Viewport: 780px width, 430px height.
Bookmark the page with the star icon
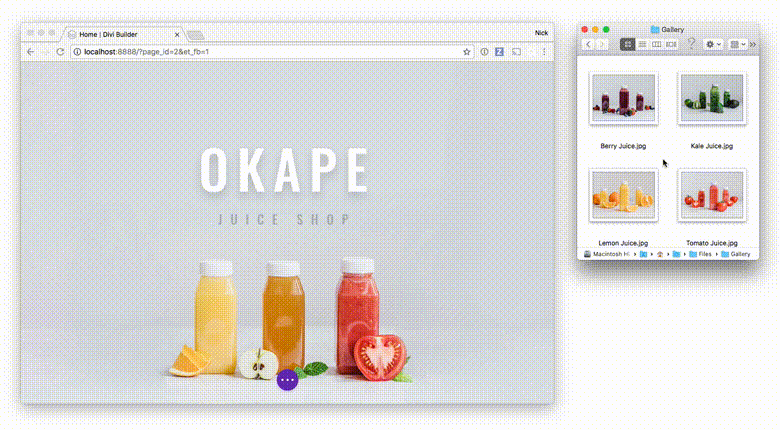[467, 52]
